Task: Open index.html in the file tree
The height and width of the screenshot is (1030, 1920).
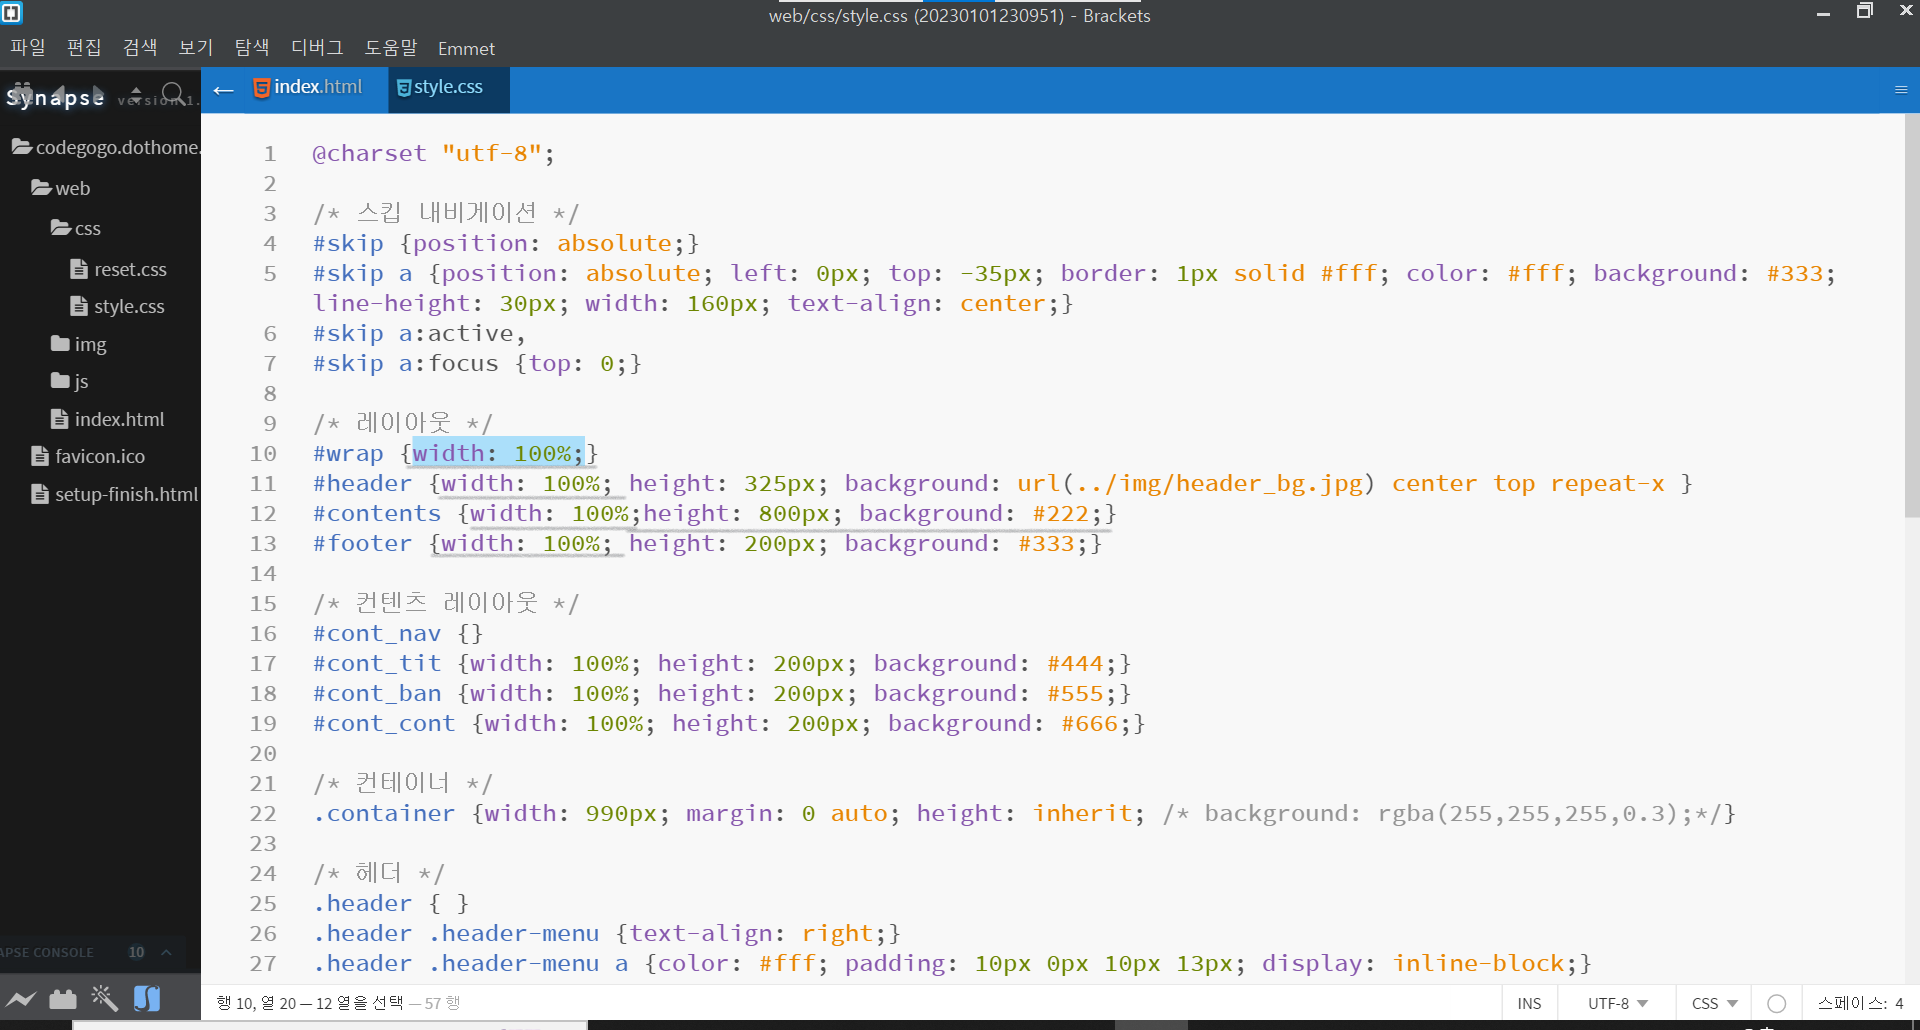Action: click(x=108, y=419)
